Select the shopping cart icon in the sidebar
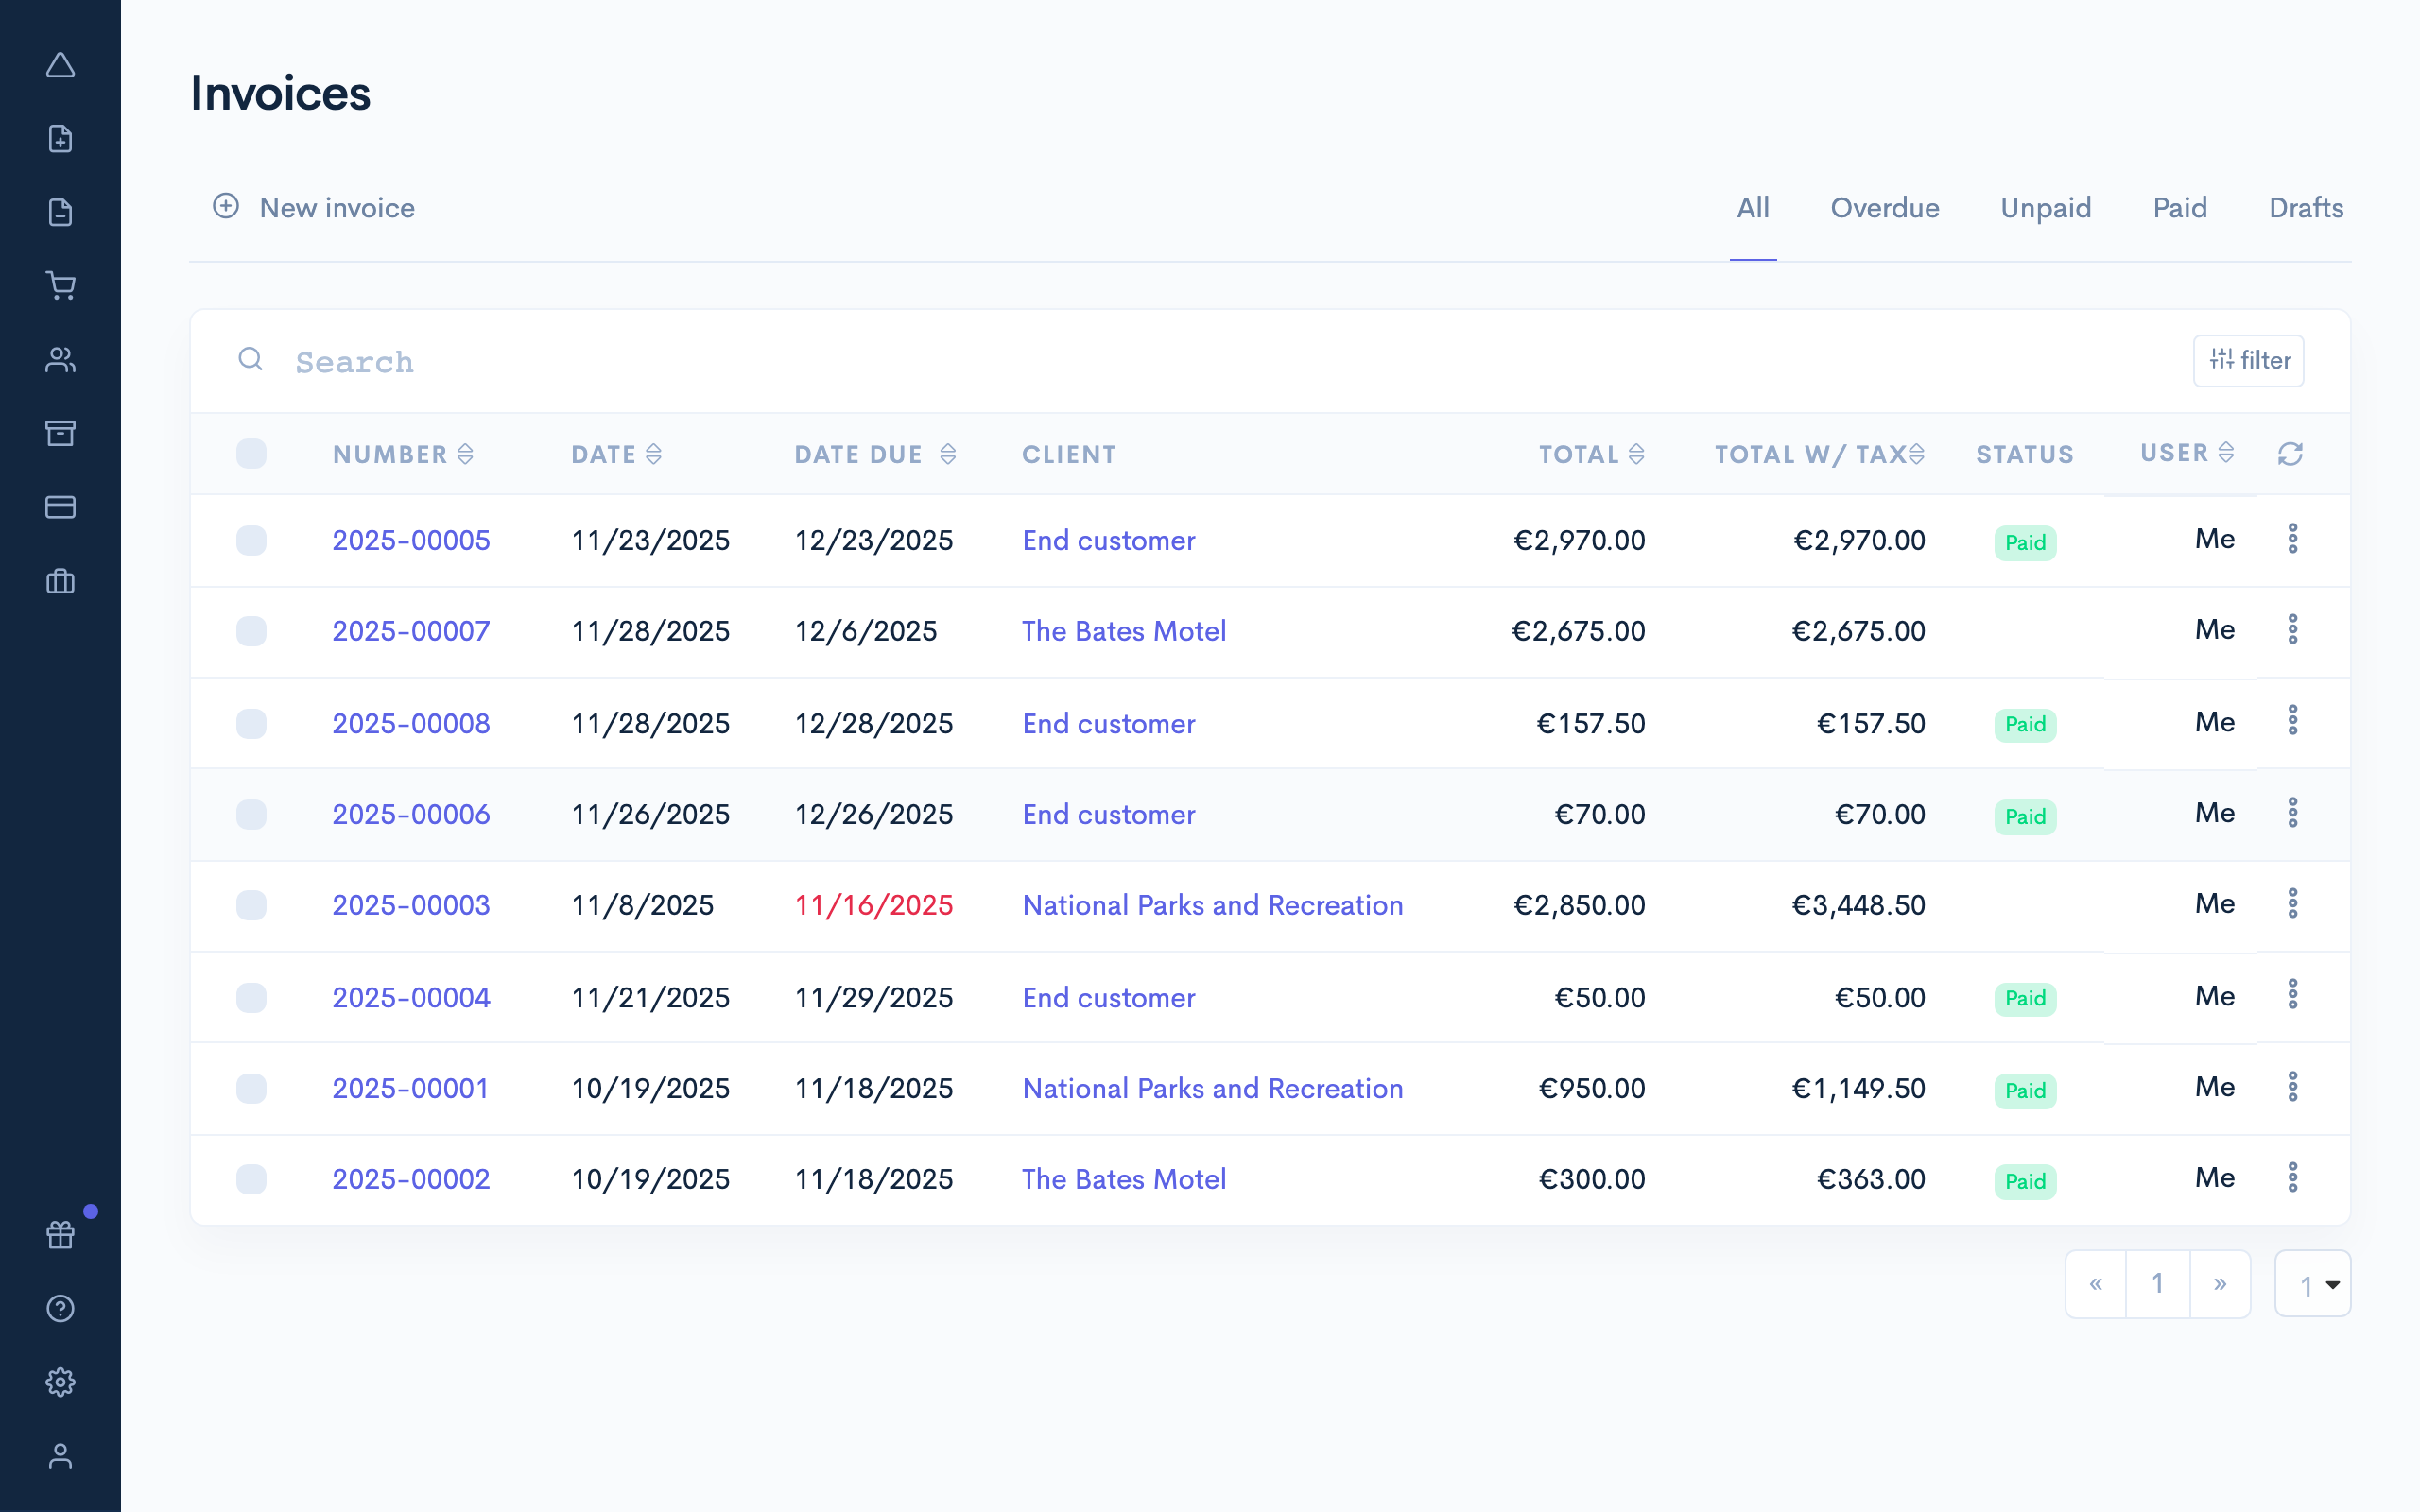Screen dimensions: 2420x1512 coord(61,286)
